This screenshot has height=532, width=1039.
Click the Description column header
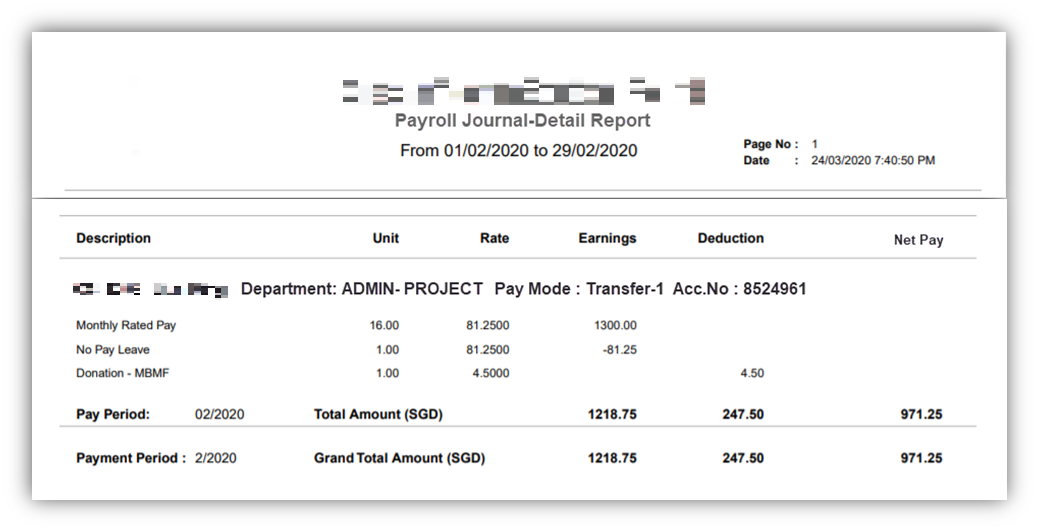pos(113,239)
